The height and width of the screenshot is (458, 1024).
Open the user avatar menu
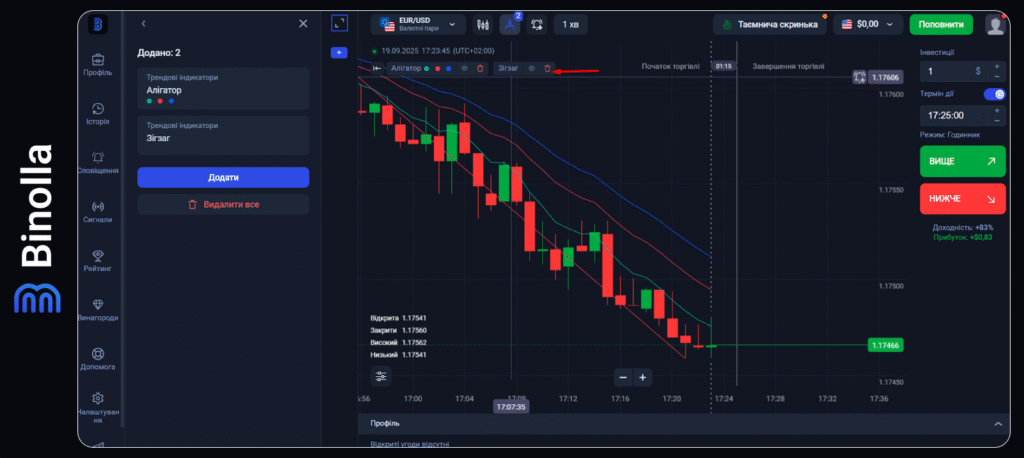tap(995, 25)
